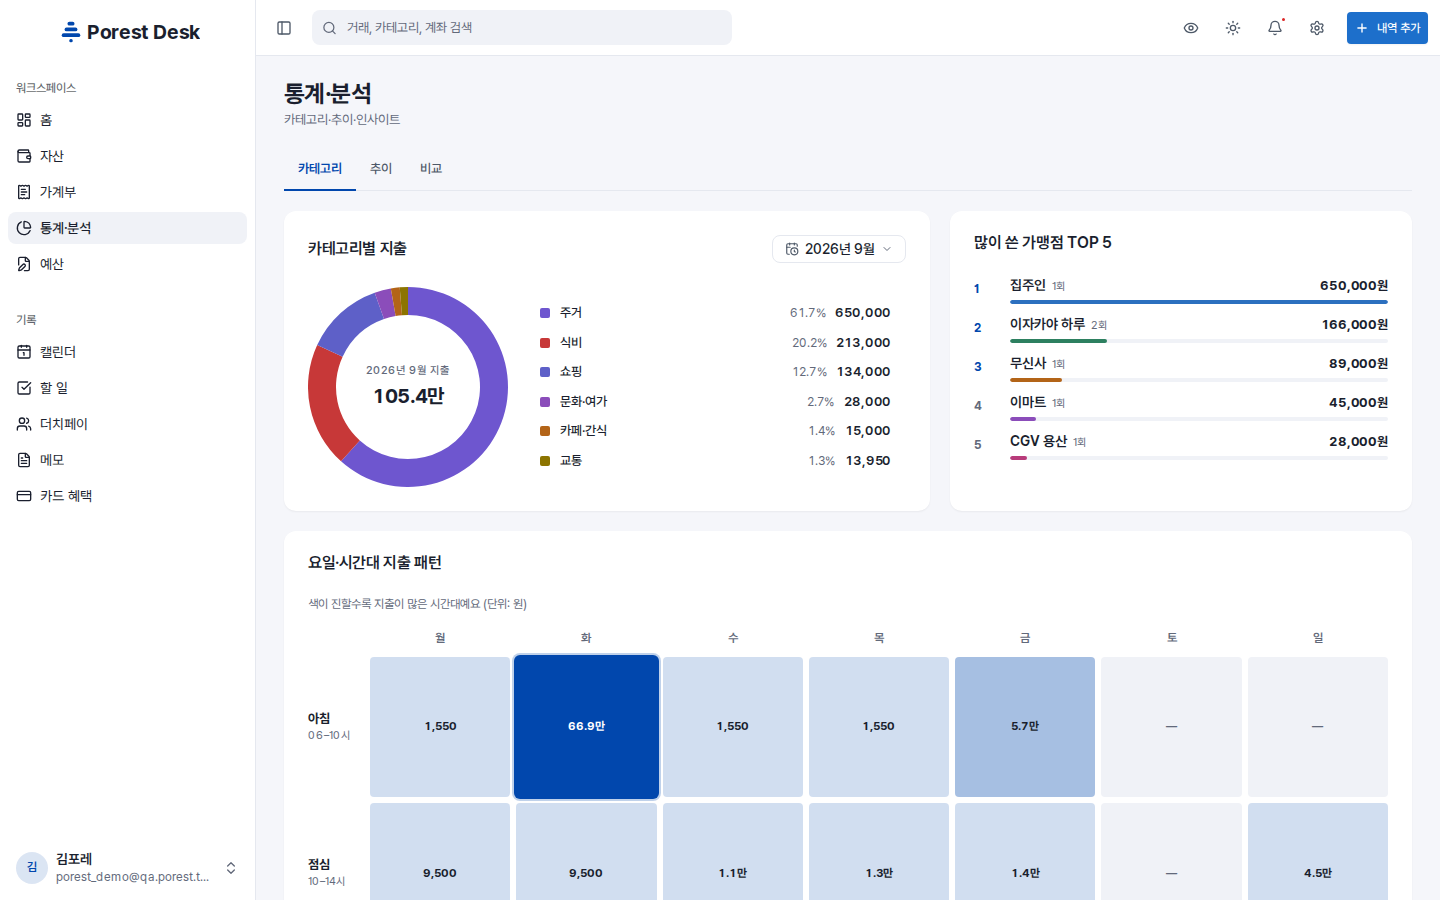This screenshot has height=900, width=1440.
Task: Open 할 일 in the sidebar
Action: 127,388
